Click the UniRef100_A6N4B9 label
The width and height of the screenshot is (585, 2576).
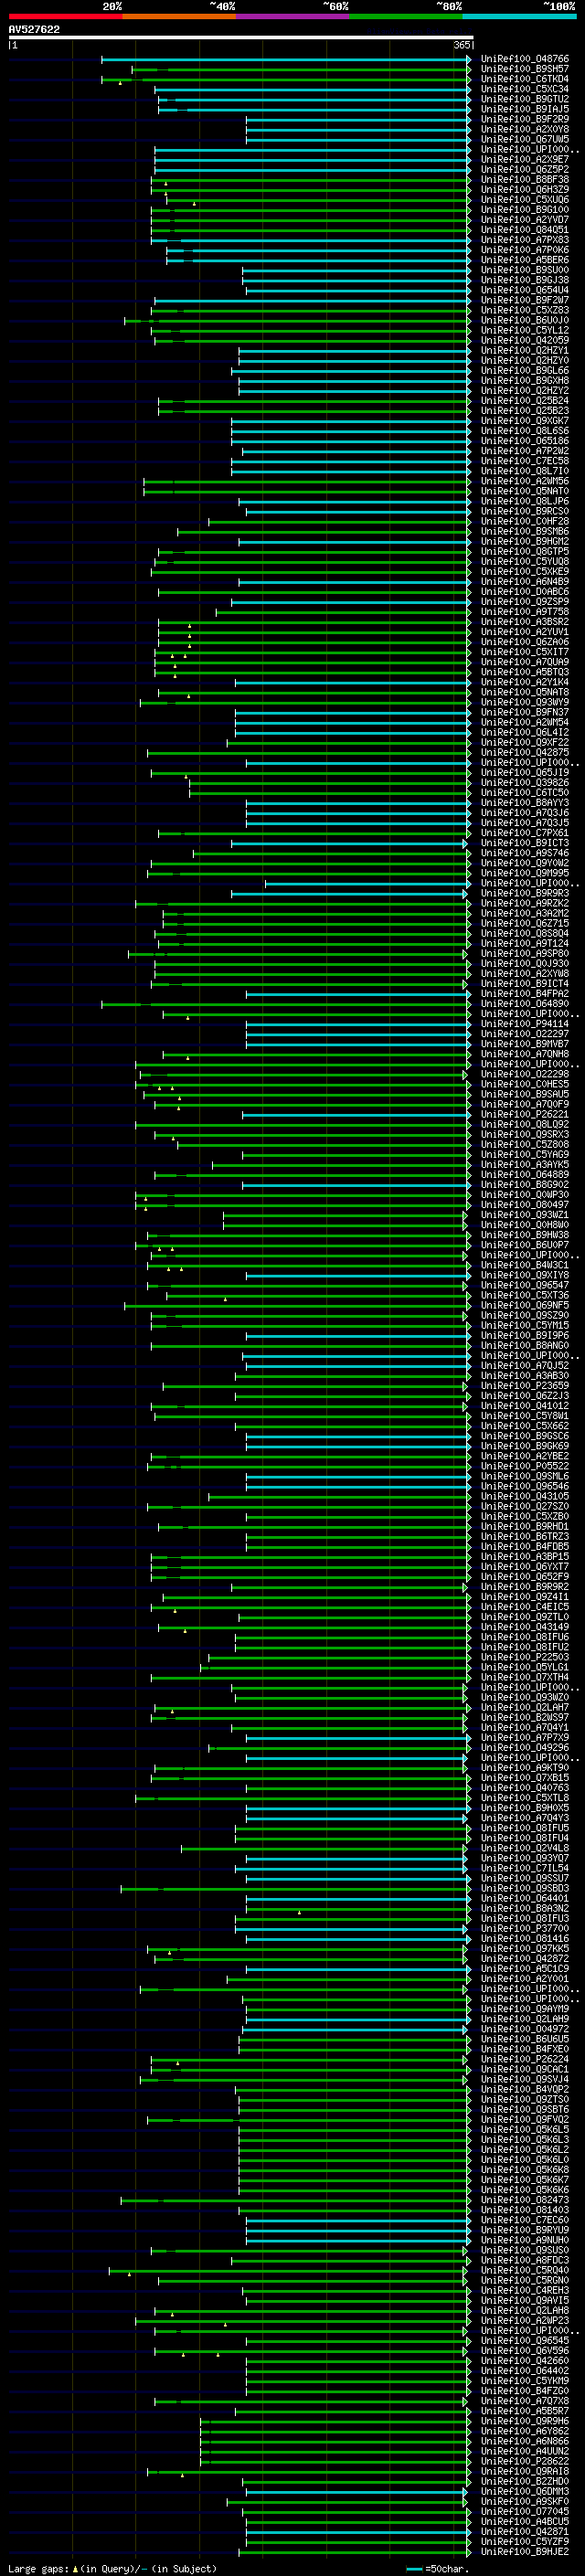[524, 582]
